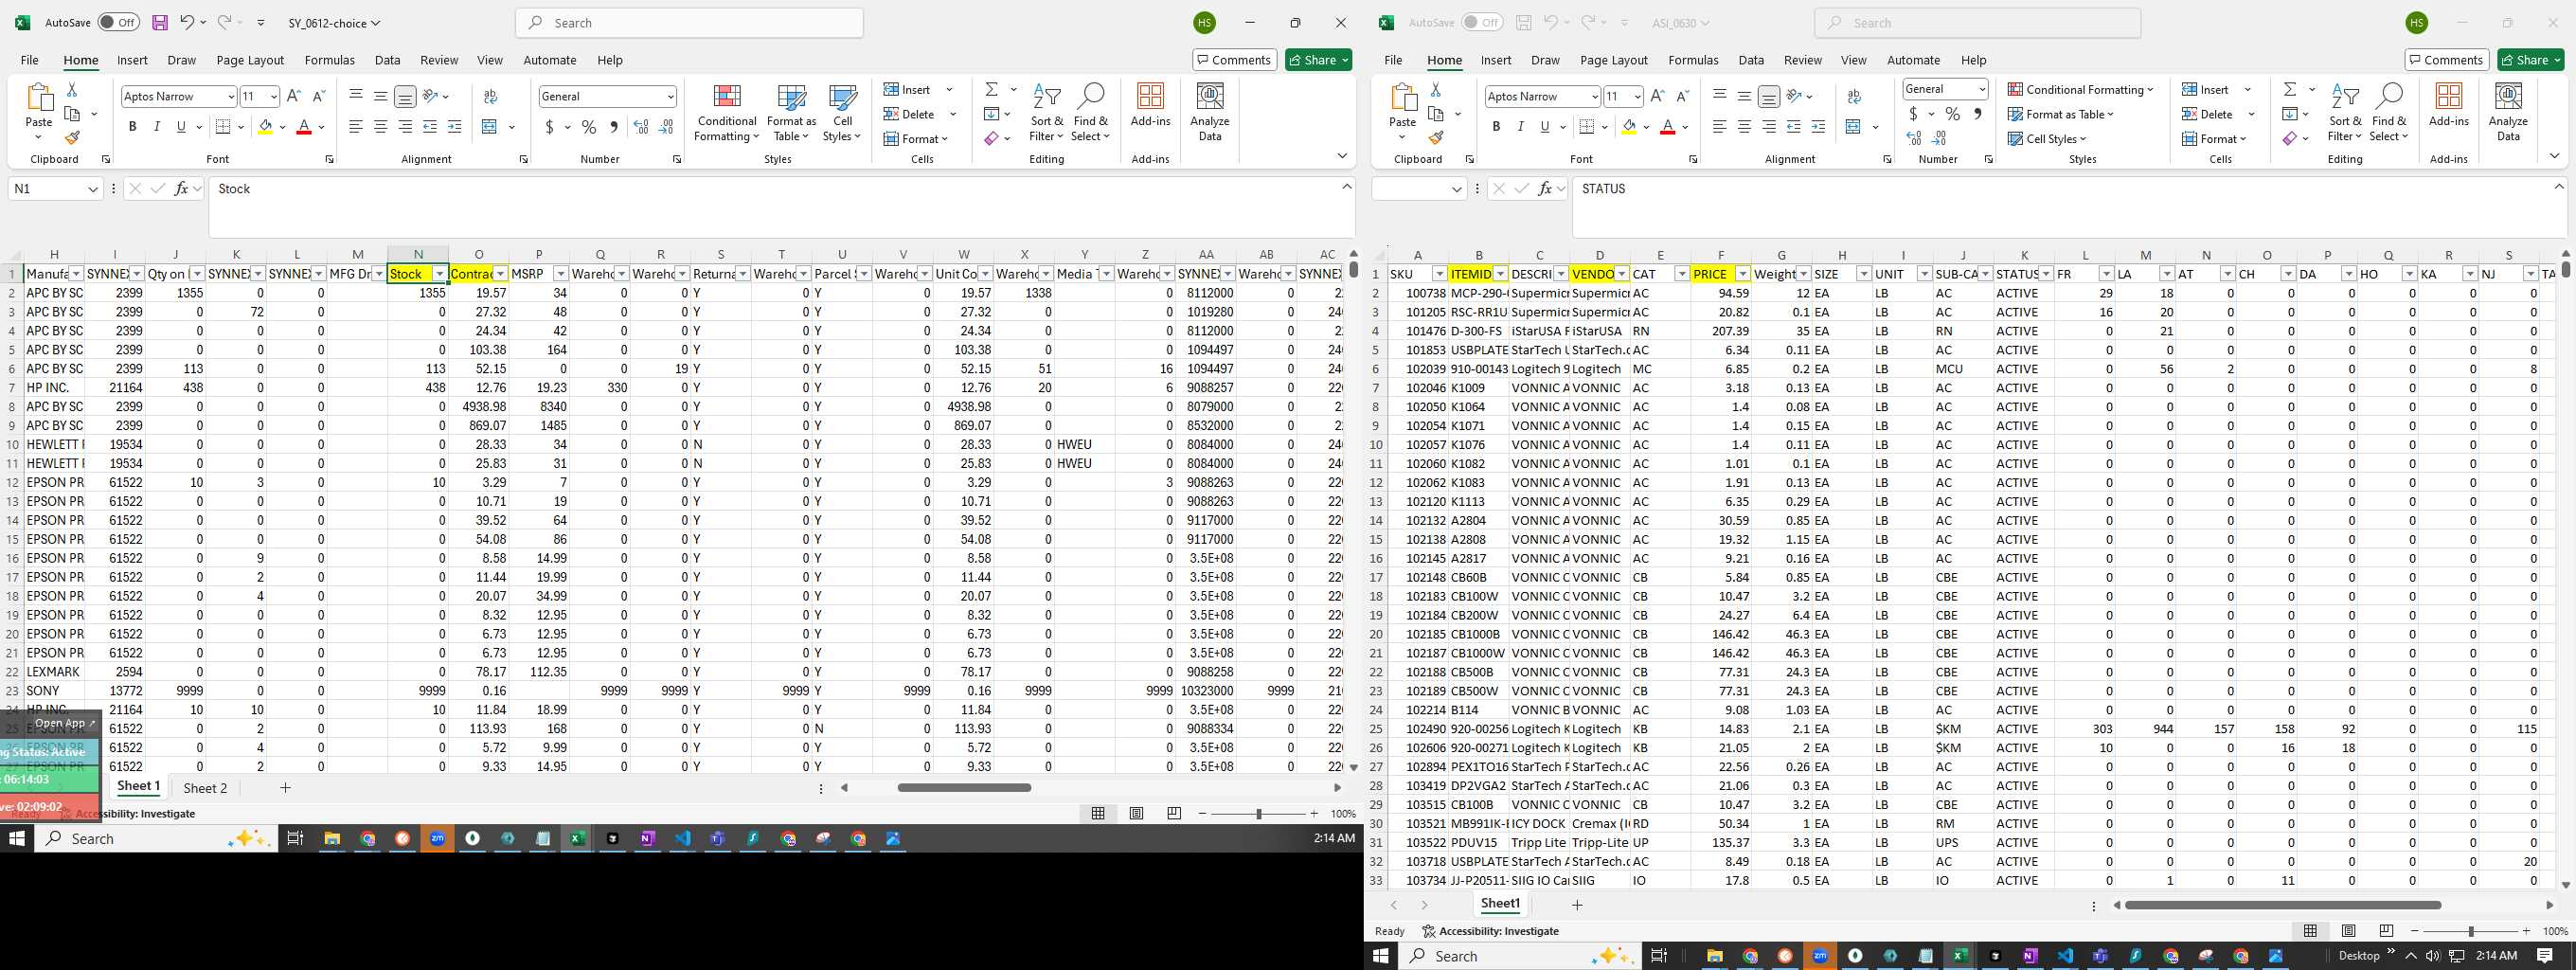Open Name Box dropdown showing N1
Image resolution: width=2576 pixels, height=970 pixels.
(x=93, y=189)
